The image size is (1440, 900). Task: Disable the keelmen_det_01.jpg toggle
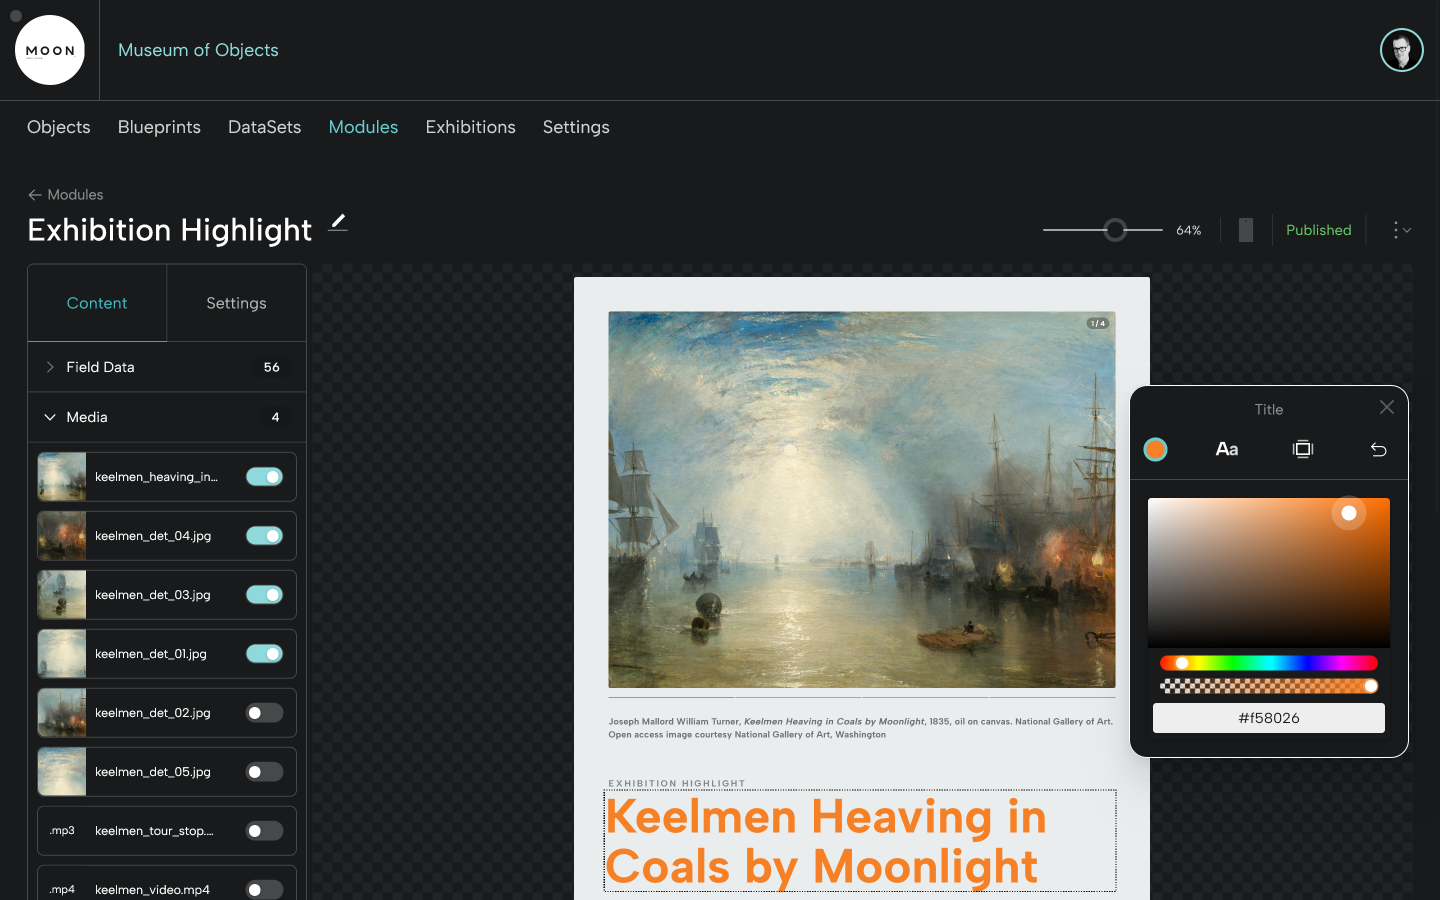pos(265,654)
